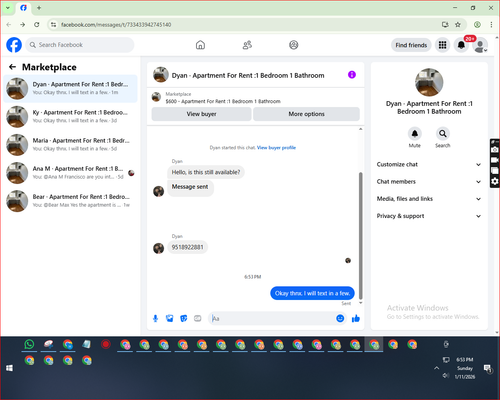
Task: Click the browser address bar URL
Action: (x=116, y=25)
